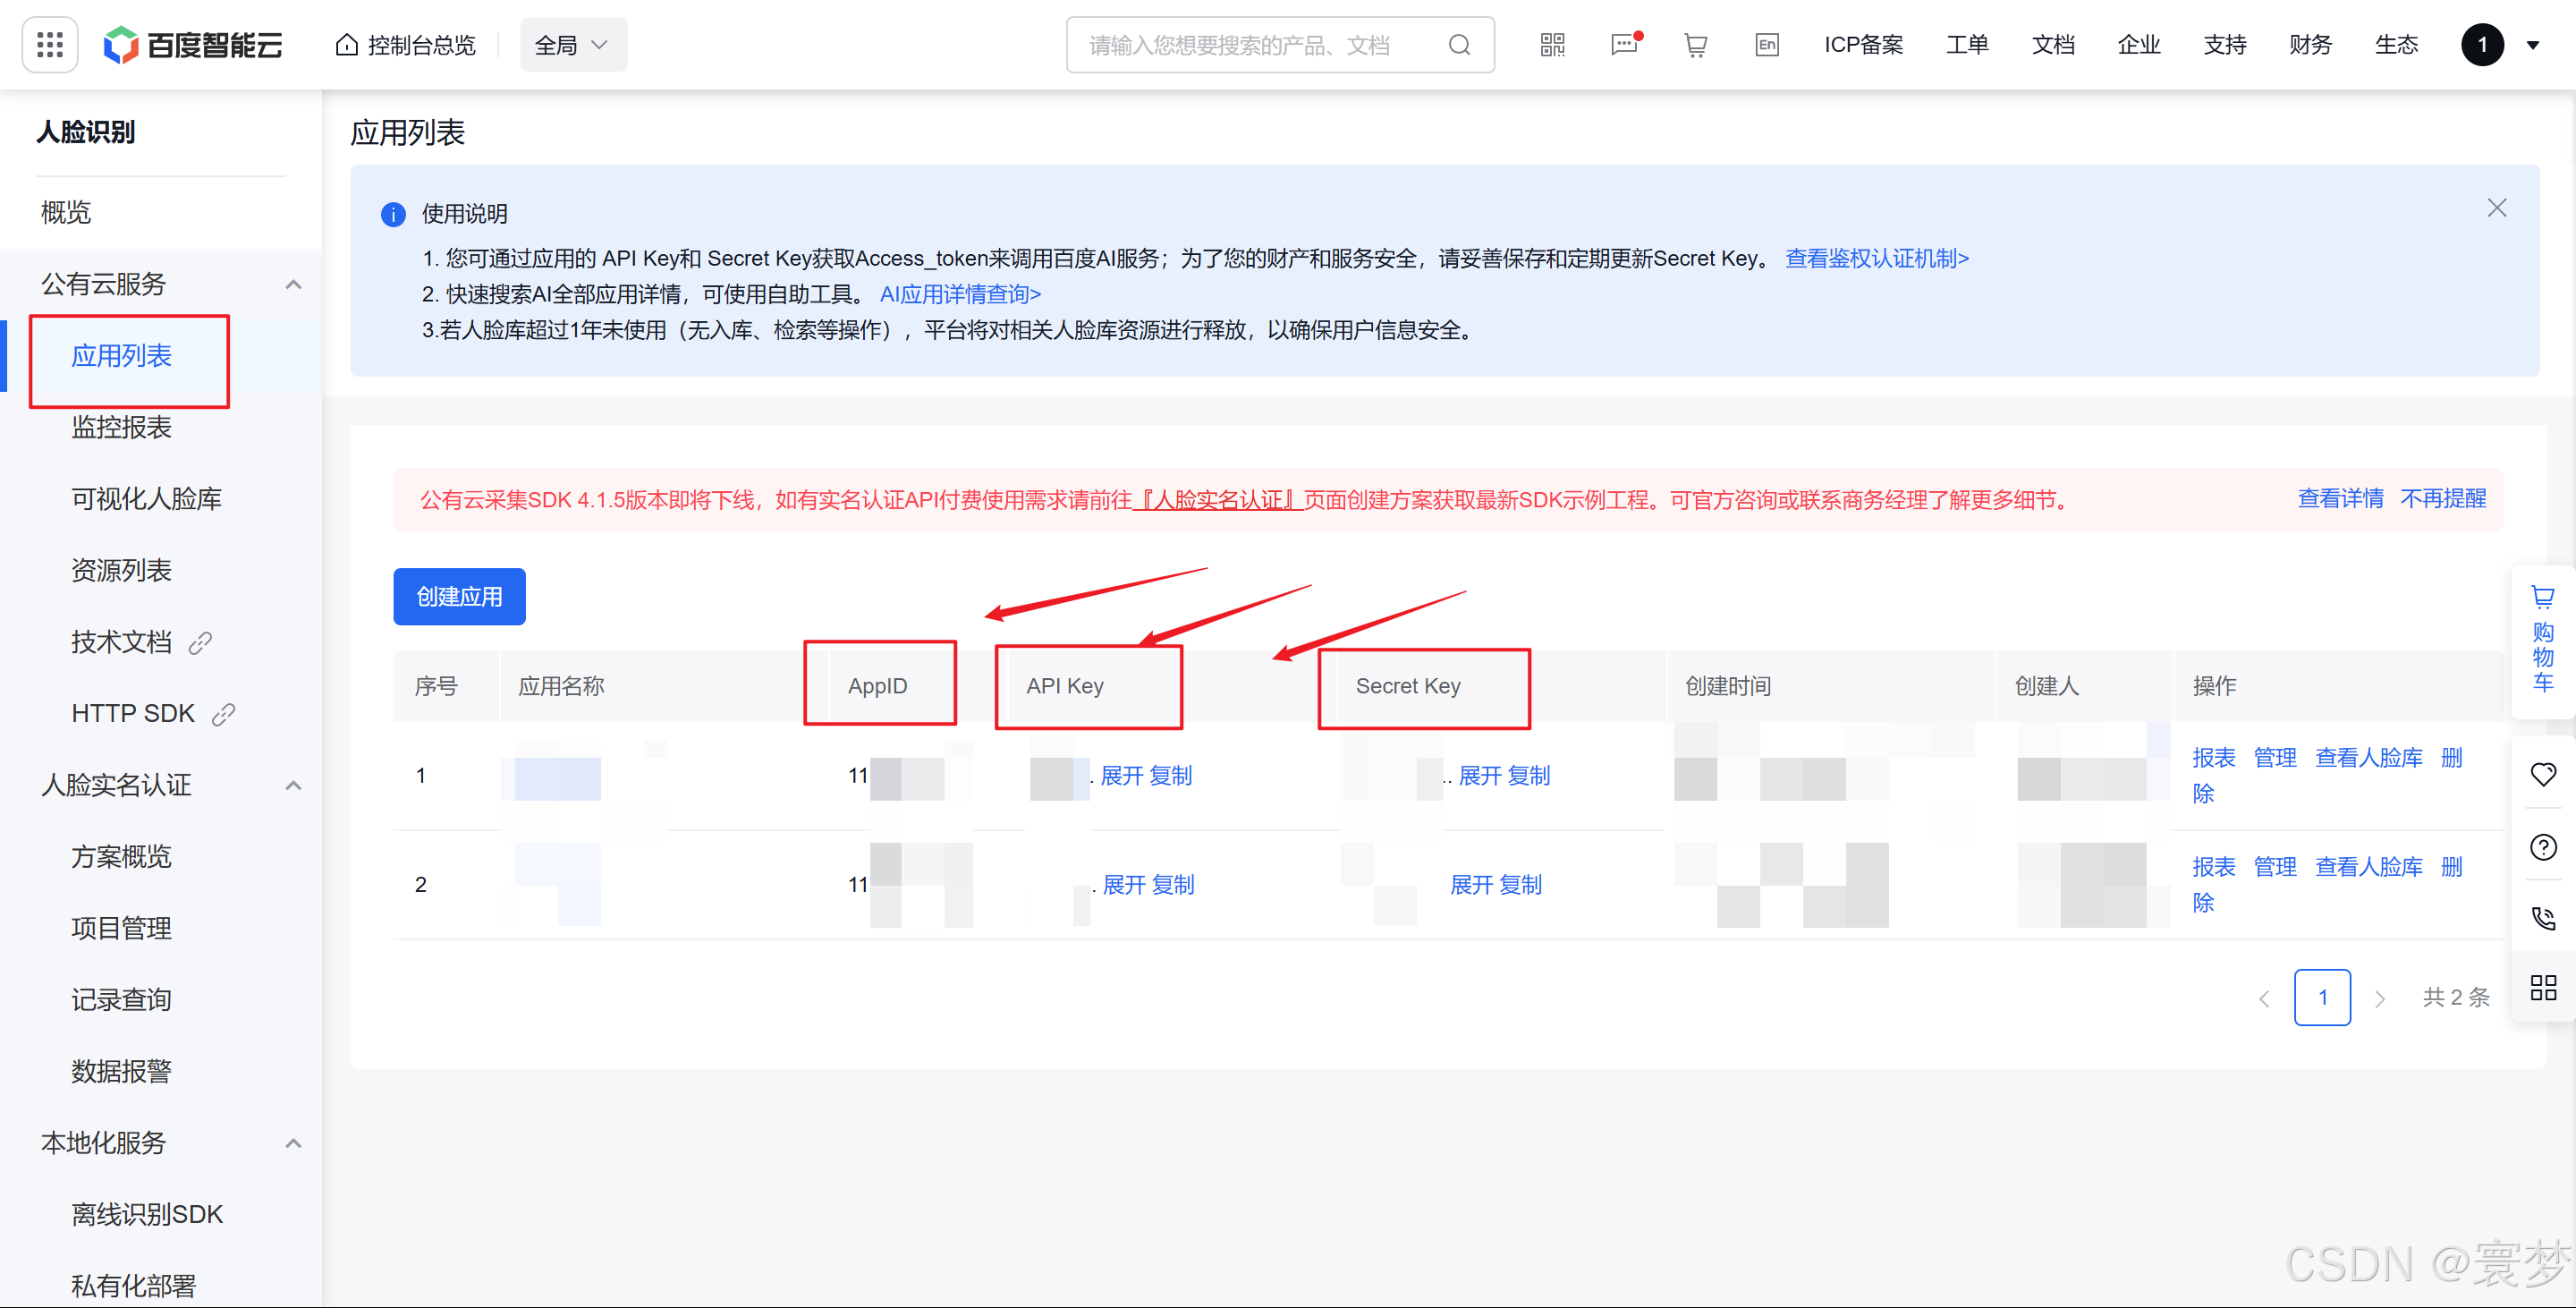This screenshot has height=1308, width=2576.
Task: Close the usage instructions notice
Action: [2496, 208]
